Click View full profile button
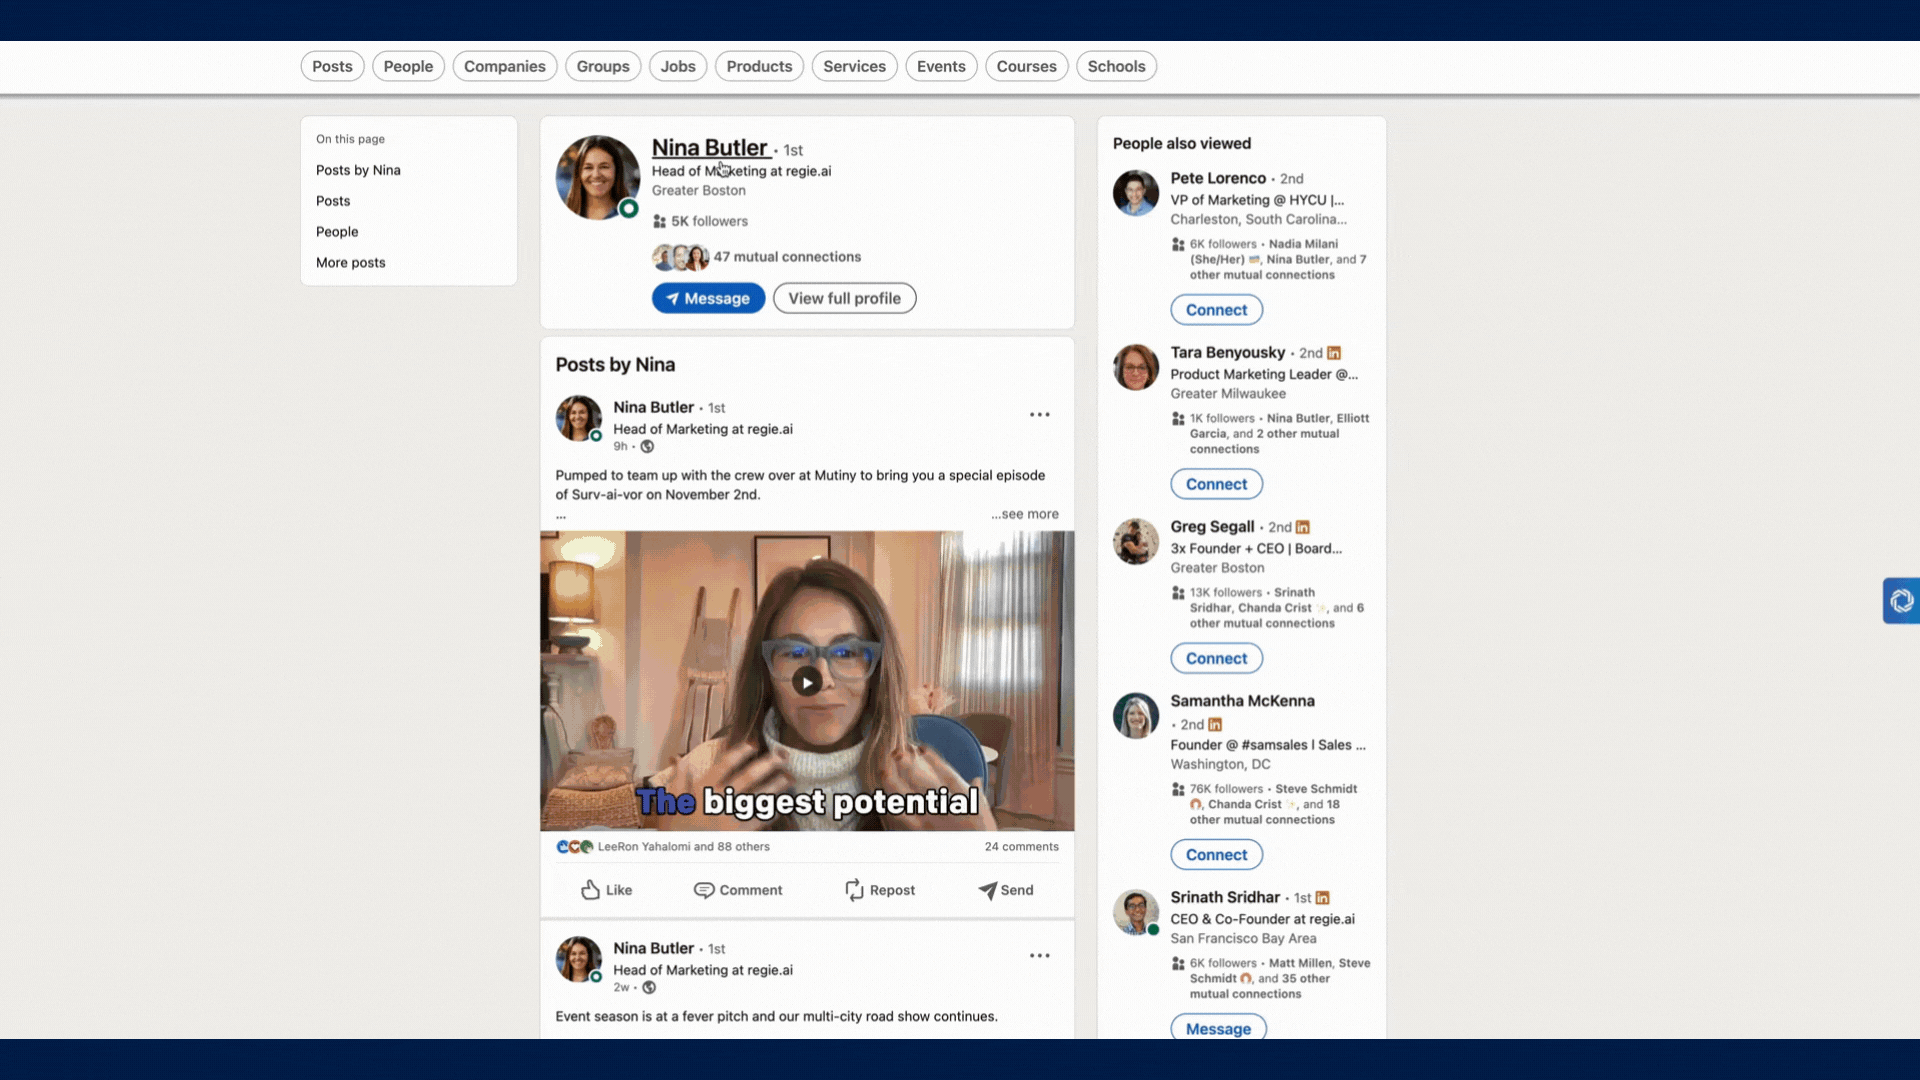 tap(845, 298)
